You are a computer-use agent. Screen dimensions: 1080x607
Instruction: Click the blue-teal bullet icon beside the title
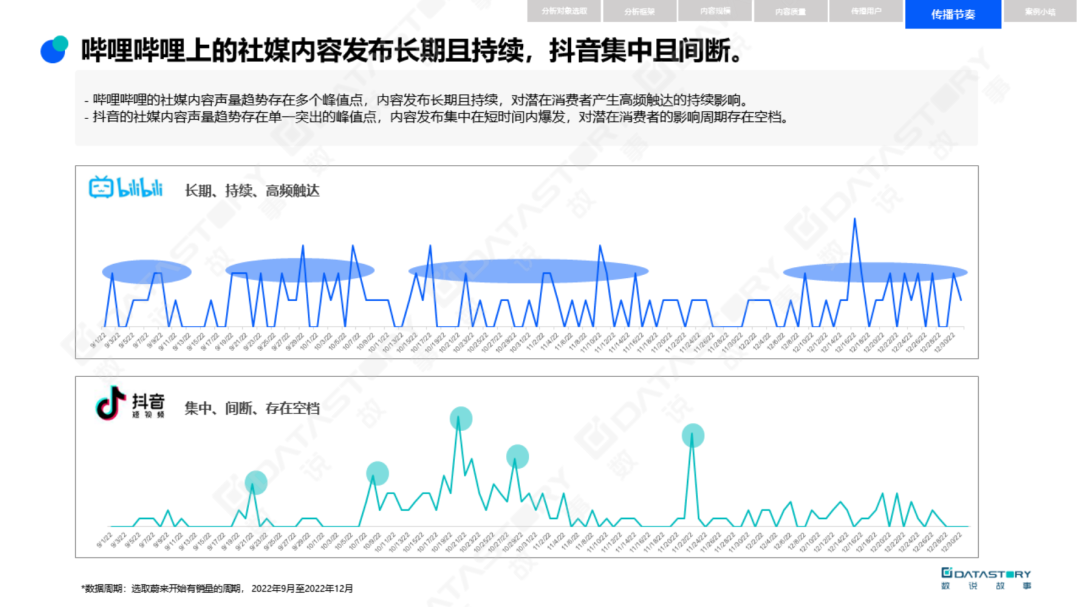click(x=54, y=50)
